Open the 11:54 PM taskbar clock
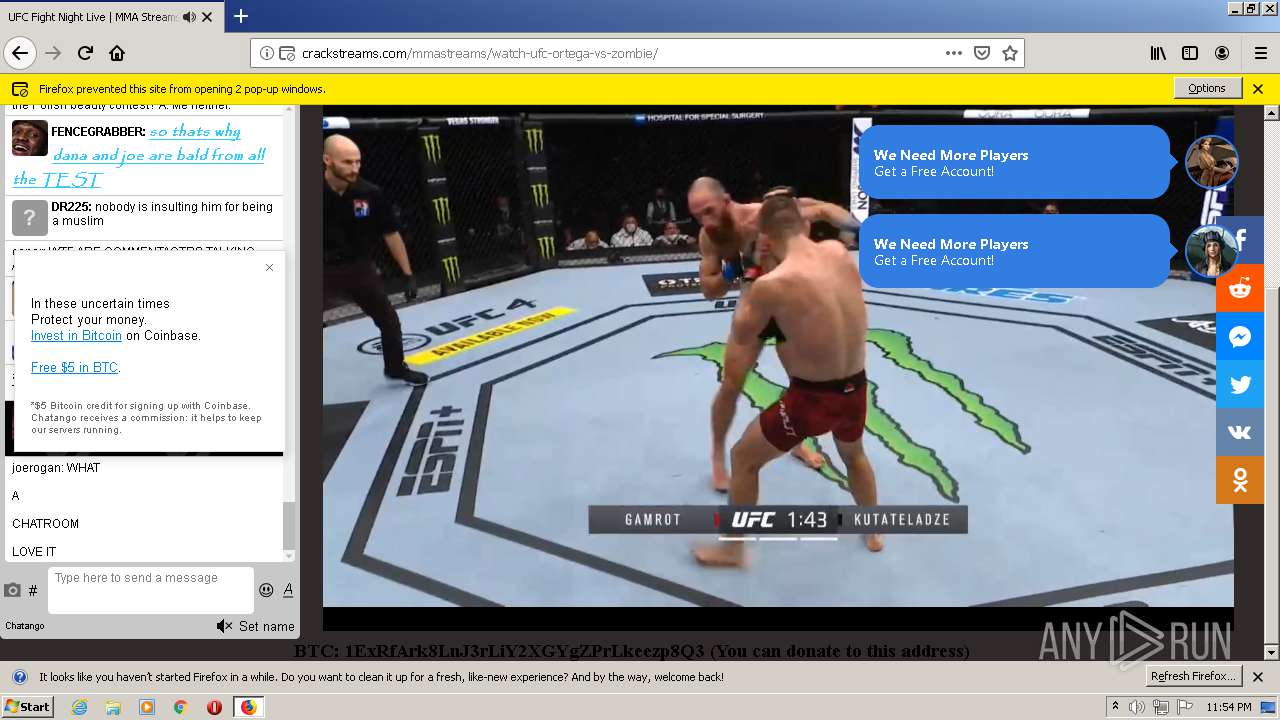This screenshot has height=720, width=1280. coord(1229,707)
